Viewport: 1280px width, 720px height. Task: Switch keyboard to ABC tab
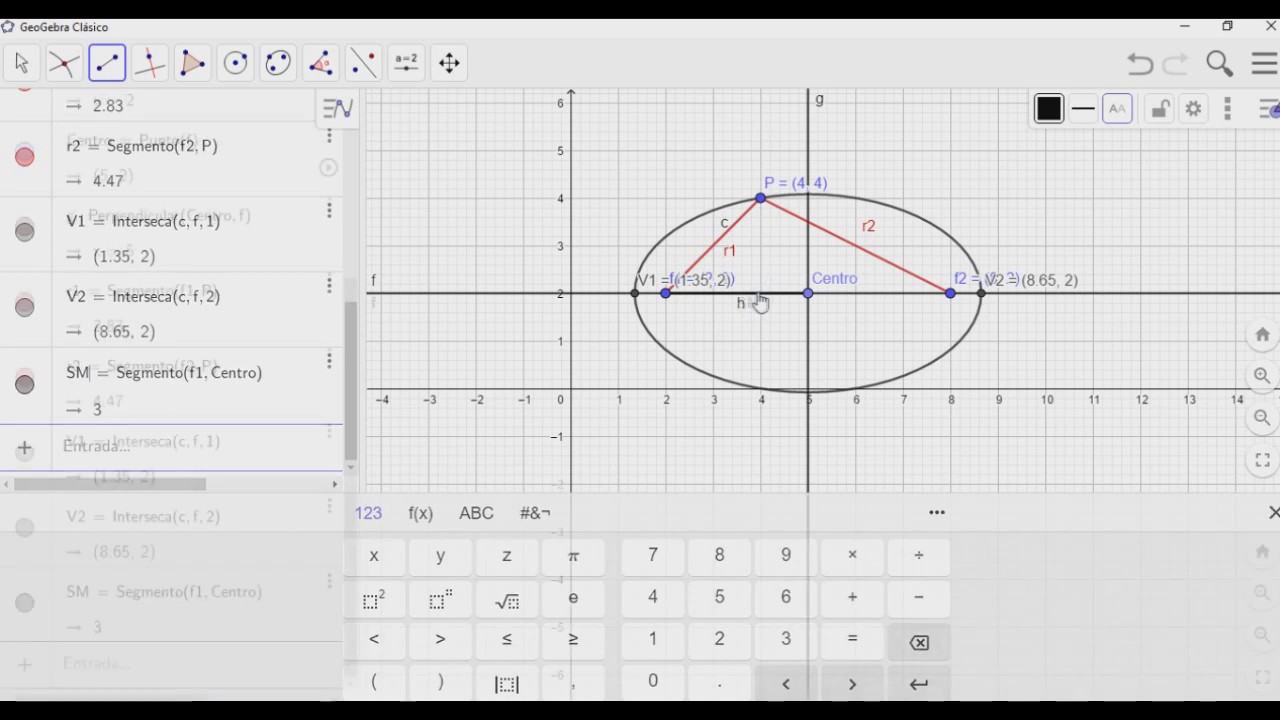pos(476,513)
